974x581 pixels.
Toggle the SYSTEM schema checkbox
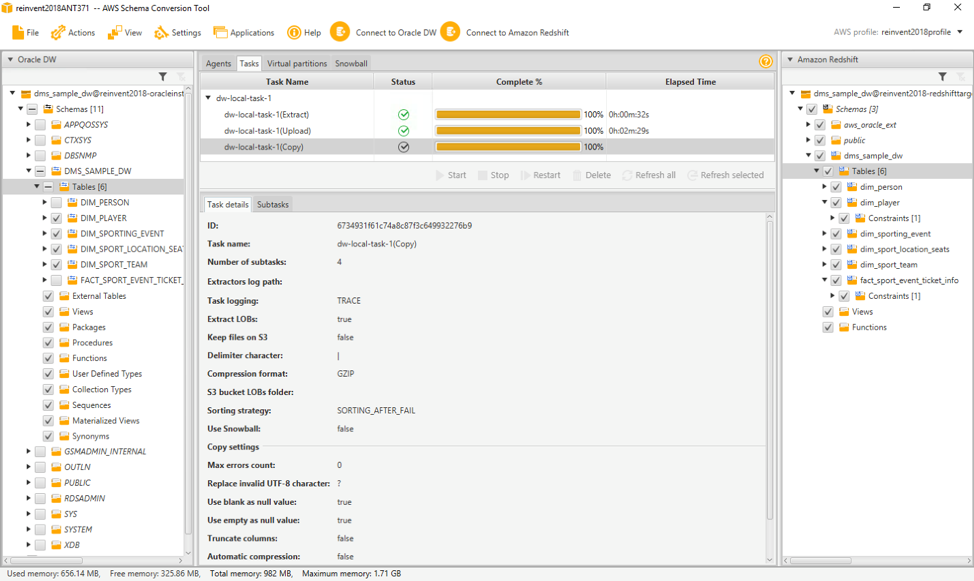tap(40, 529)
